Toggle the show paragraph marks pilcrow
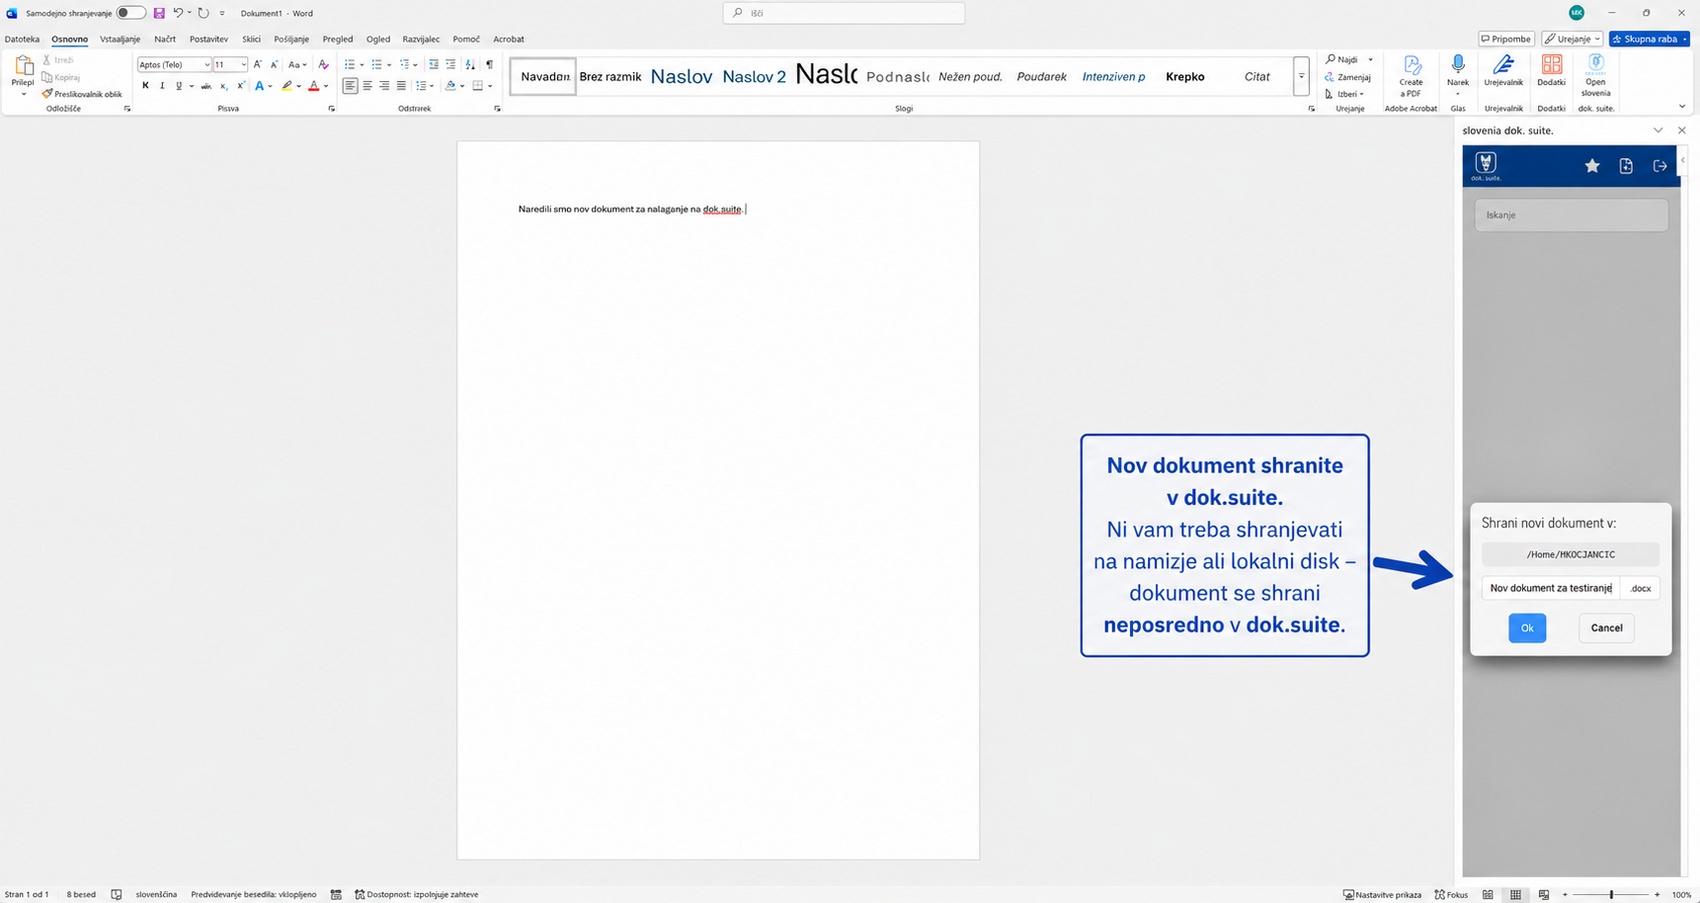This screenshot has width=1700, height=903. 489,64
